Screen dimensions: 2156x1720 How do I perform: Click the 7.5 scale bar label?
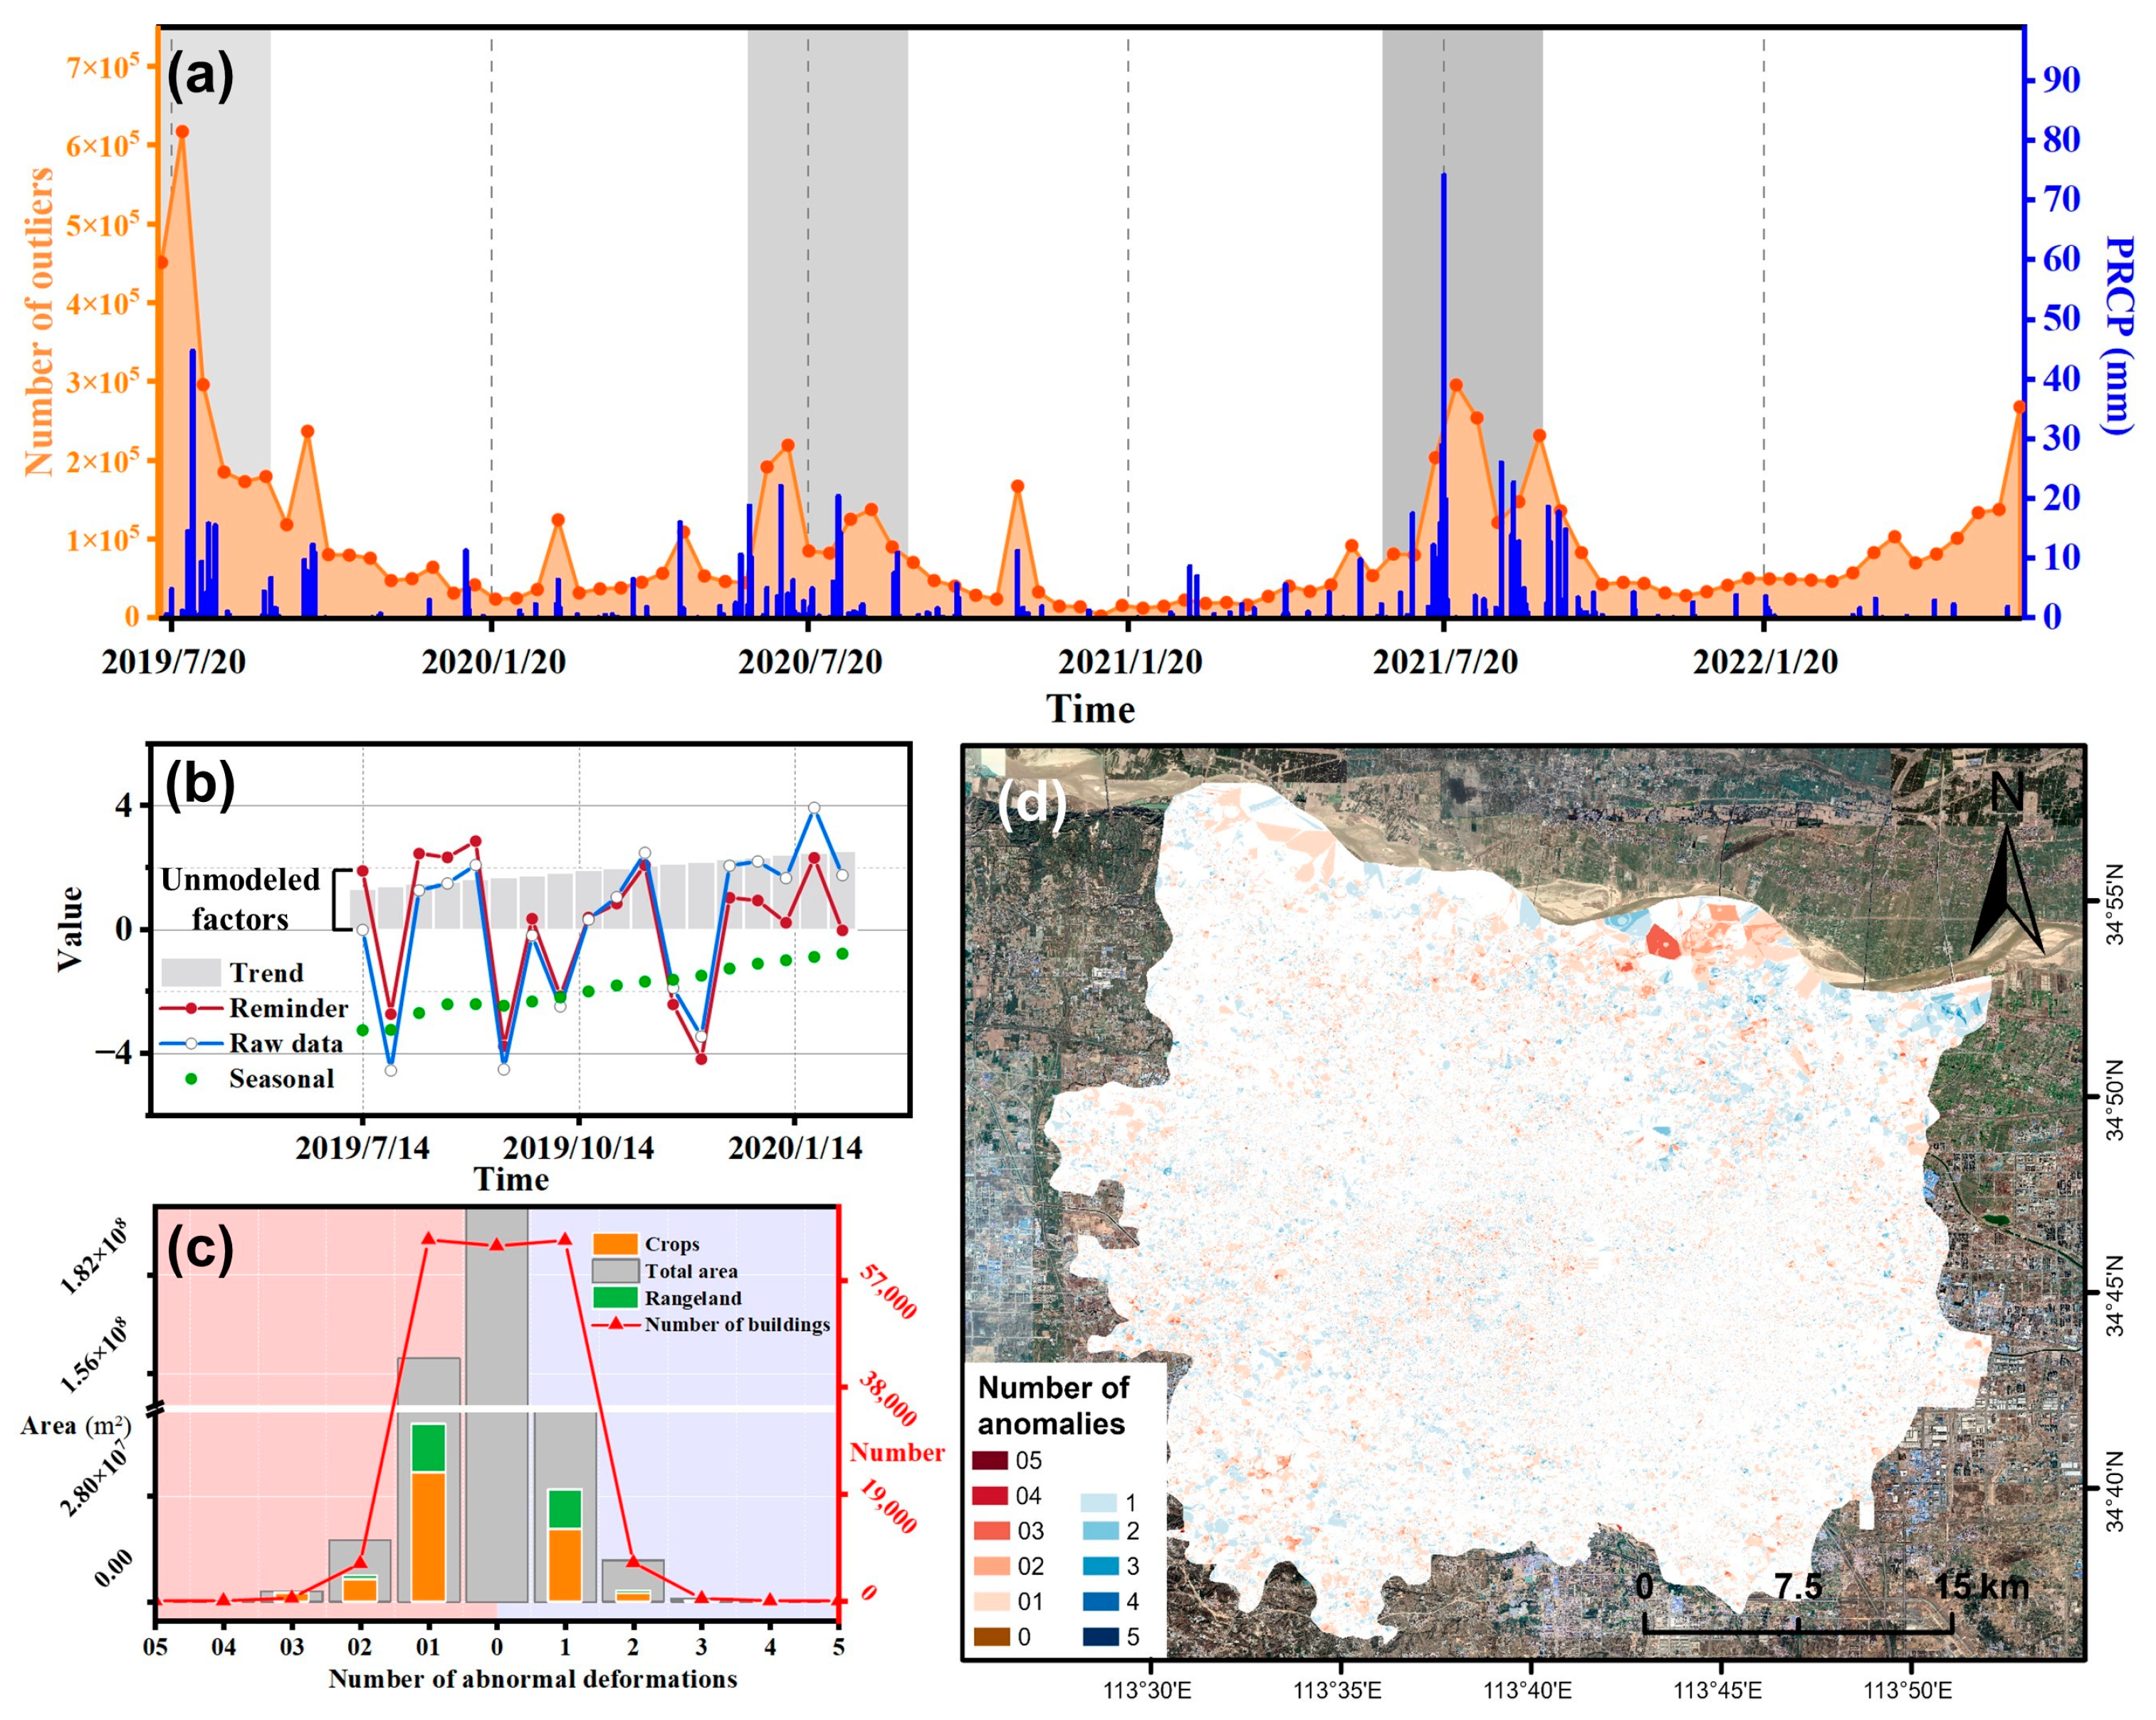[1797, 1587]
